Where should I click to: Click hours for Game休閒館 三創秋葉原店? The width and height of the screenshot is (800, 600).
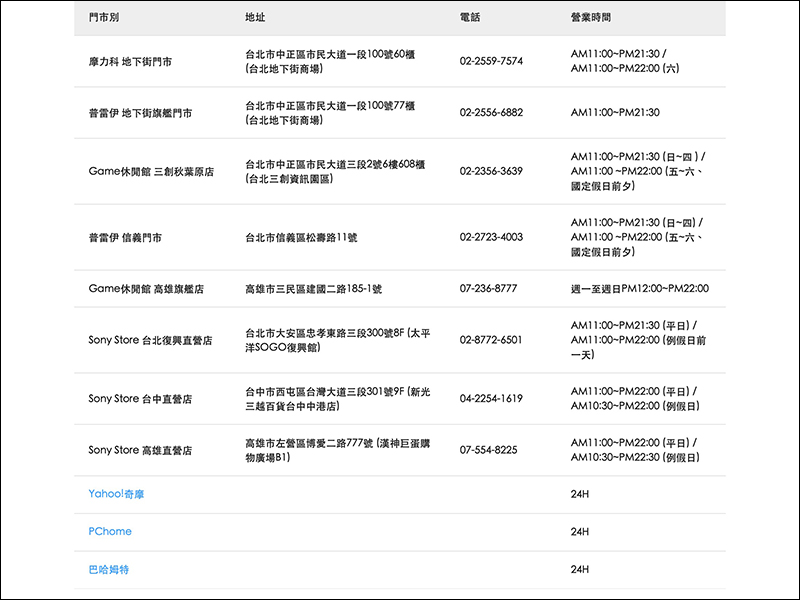[x=638, y=171]
